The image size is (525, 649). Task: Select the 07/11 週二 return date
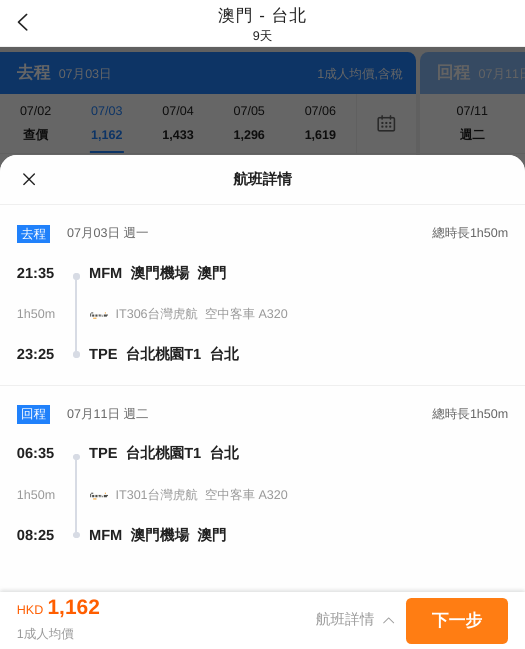[x=472, y=123]
